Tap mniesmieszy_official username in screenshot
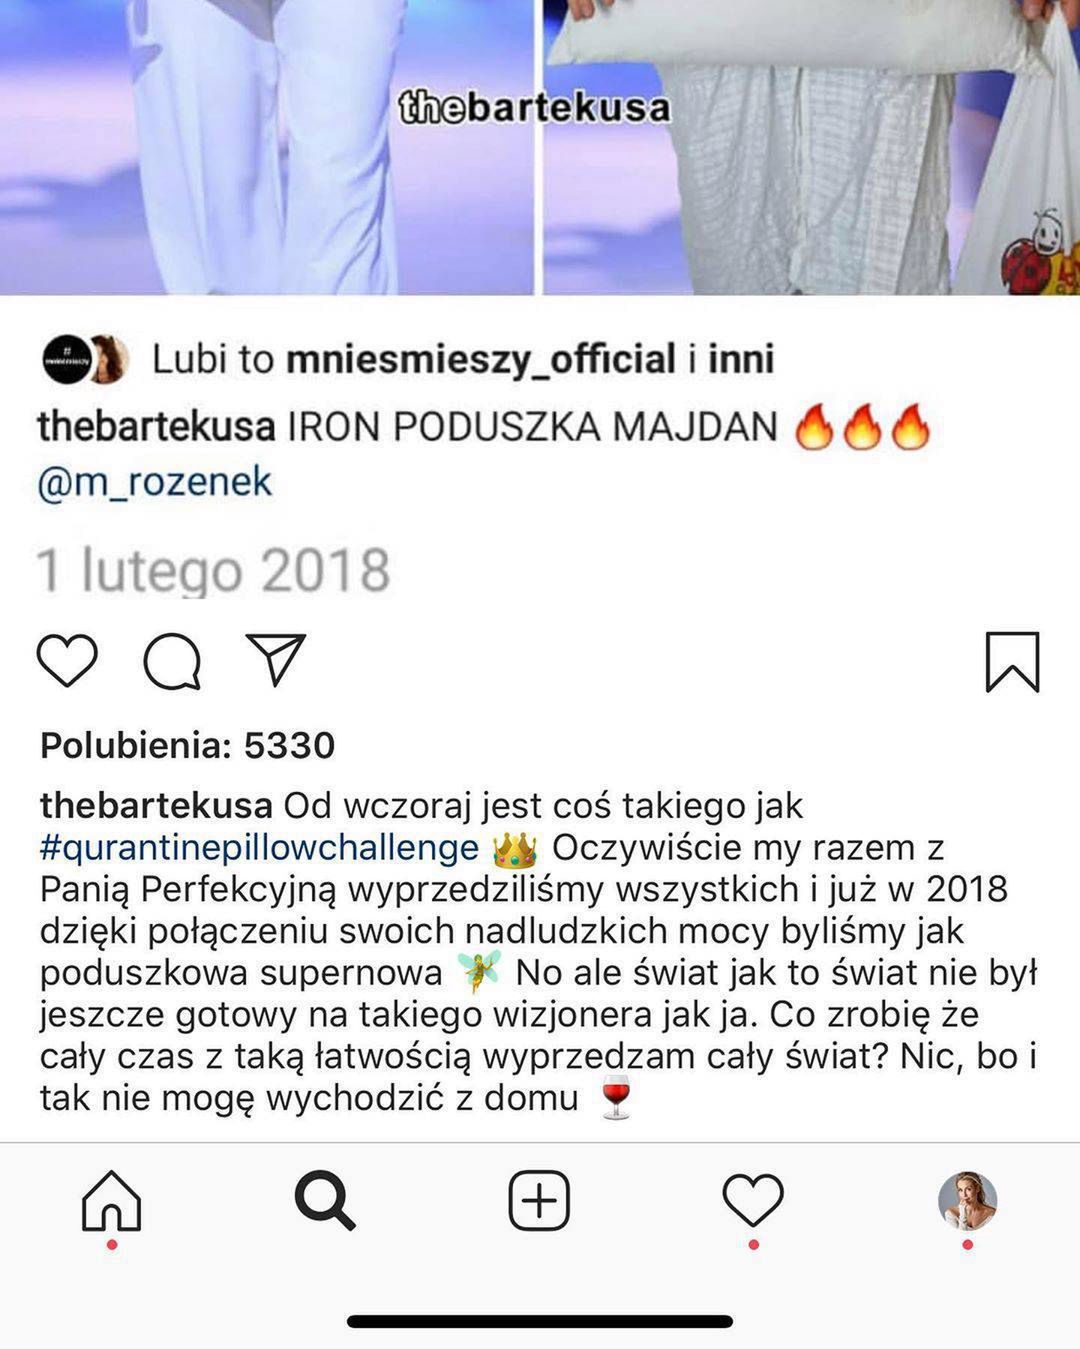 coord(481,359)
